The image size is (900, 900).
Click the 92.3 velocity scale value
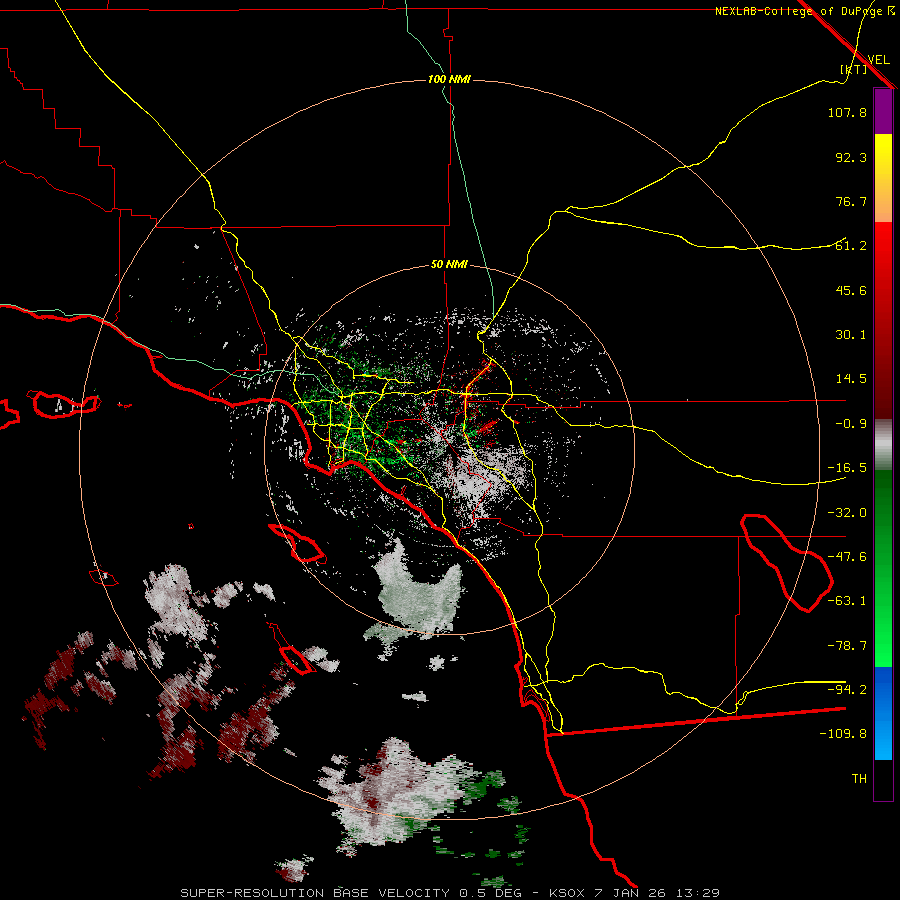click(x=851, y=157)
